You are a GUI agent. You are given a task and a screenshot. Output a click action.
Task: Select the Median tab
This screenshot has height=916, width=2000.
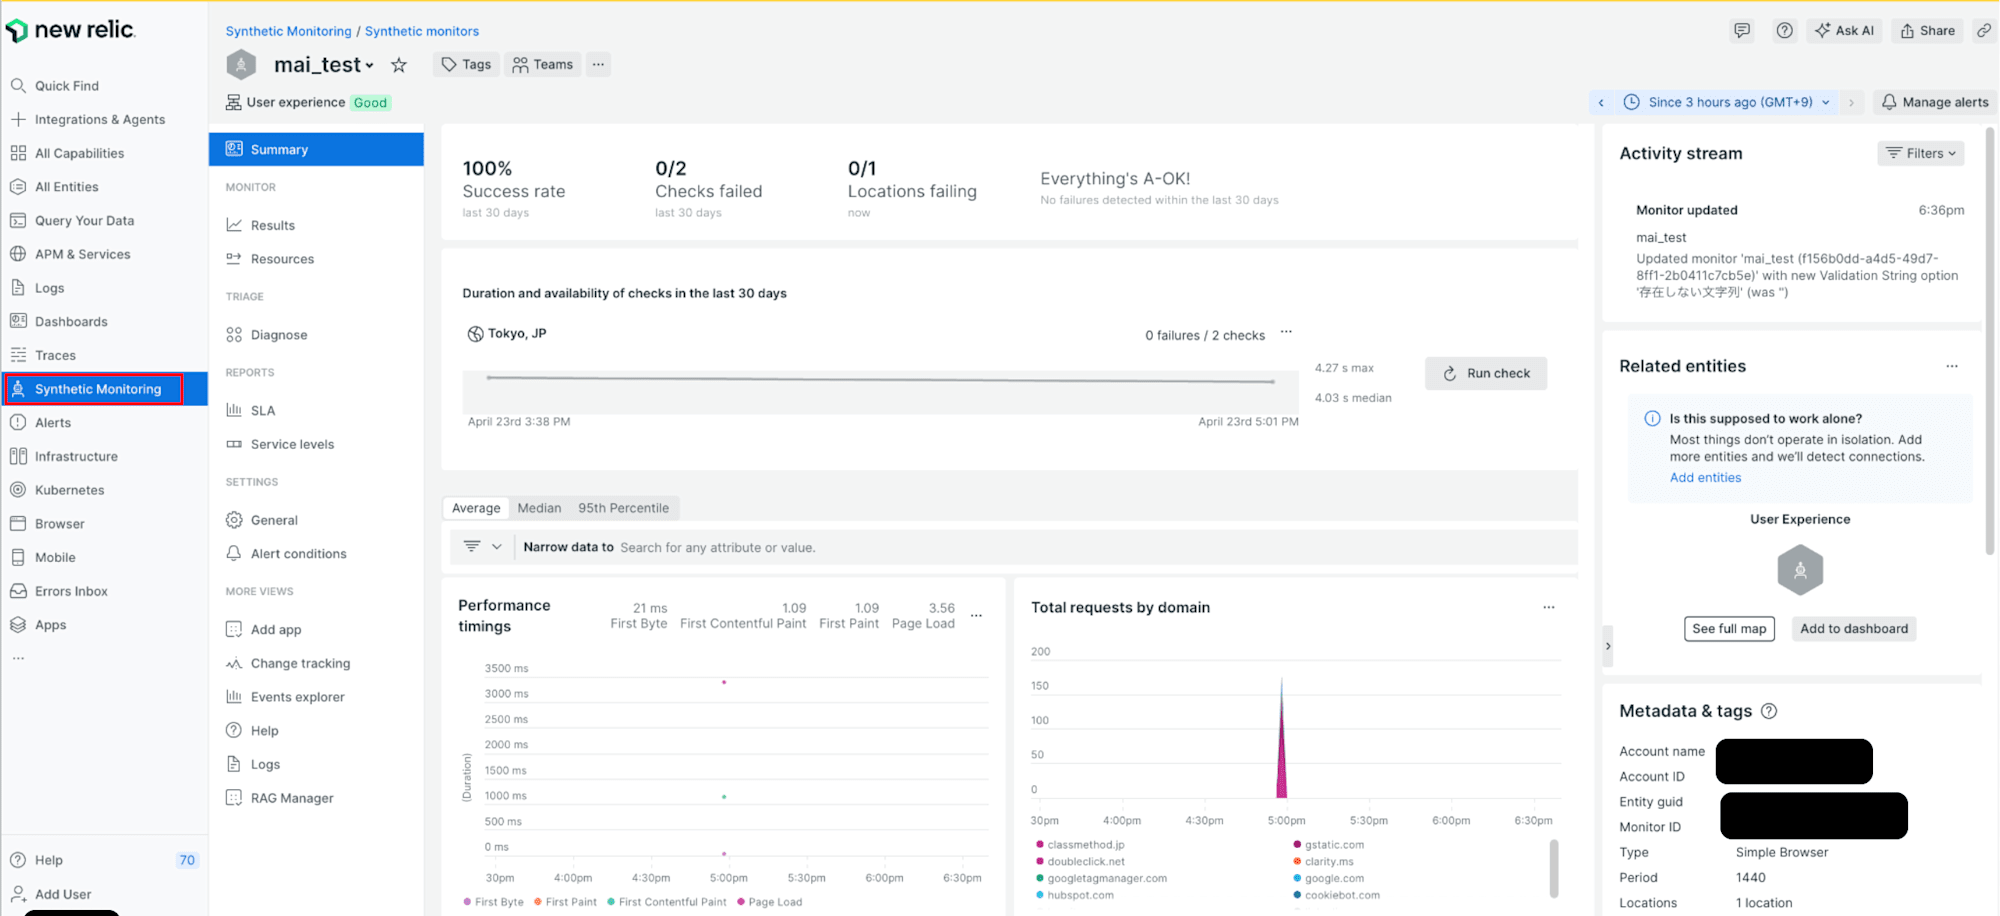coord(539,508)
